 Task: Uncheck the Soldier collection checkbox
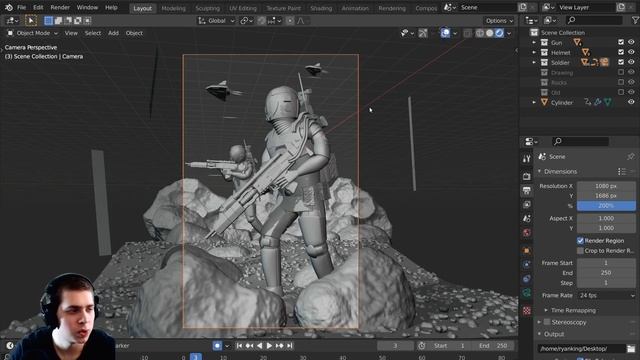tap(621, 62)
